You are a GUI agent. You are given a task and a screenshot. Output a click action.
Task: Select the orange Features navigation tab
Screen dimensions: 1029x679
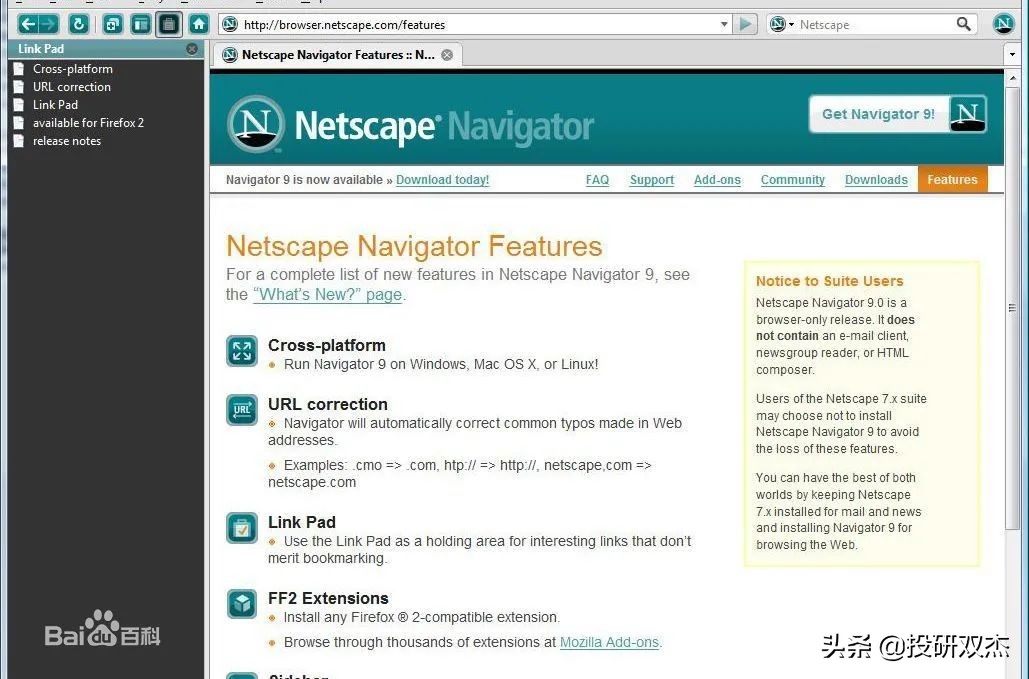(952, 180)
